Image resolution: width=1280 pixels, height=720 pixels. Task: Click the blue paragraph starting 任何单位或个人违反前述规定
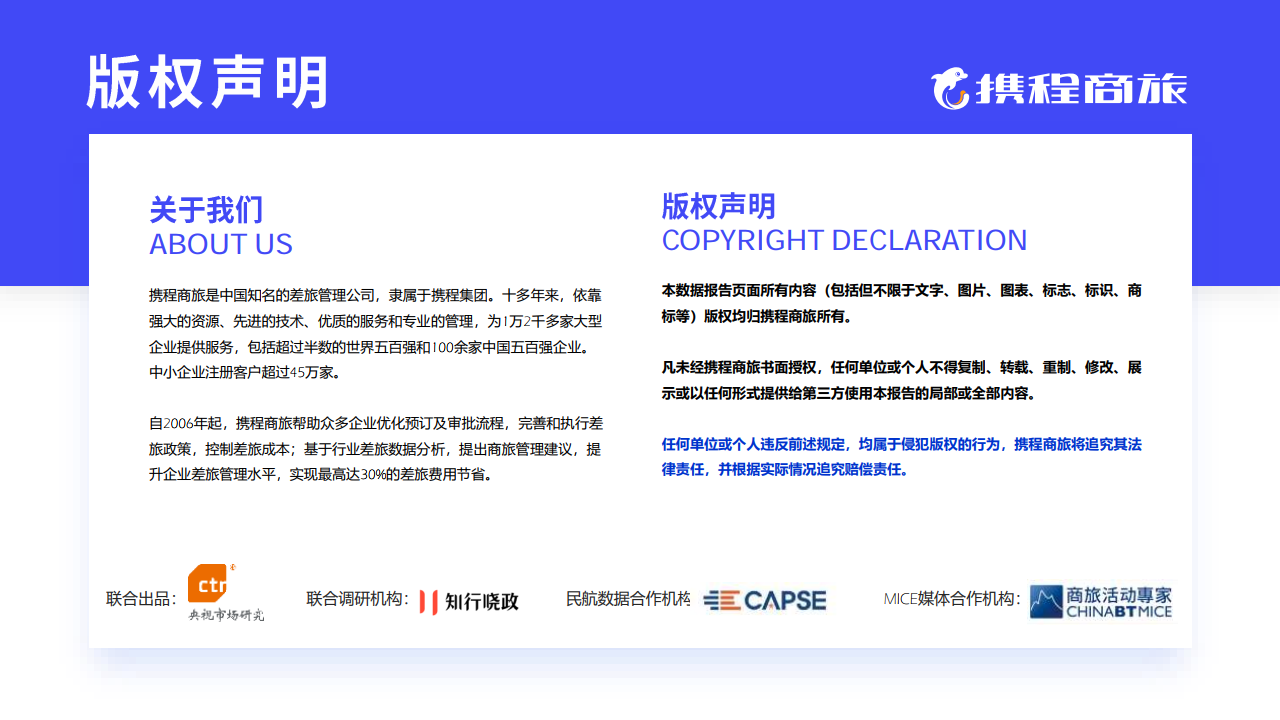click(x=902, y=457)
